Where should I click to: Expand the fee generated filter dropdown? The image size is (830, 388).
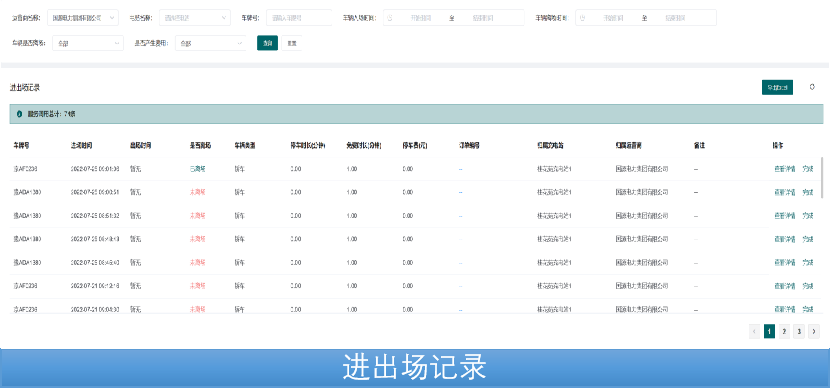point(211,43)
